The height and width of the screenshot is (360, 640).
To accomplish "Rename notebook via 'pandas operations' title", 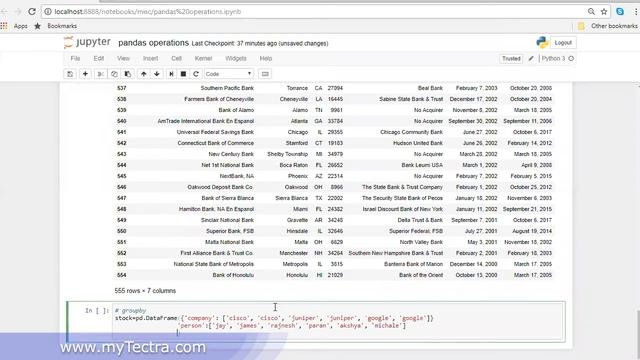I will tap(153, 43).
